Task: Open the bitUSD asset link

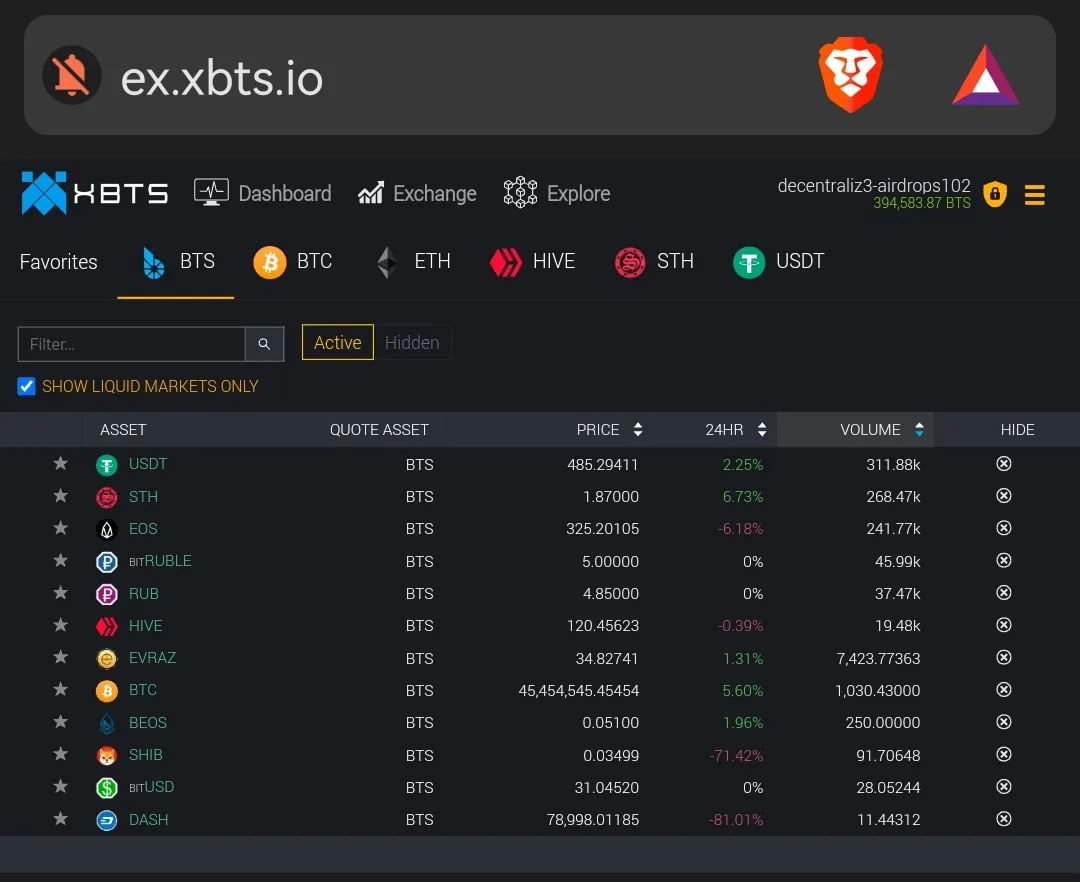Action: (152, 787)
